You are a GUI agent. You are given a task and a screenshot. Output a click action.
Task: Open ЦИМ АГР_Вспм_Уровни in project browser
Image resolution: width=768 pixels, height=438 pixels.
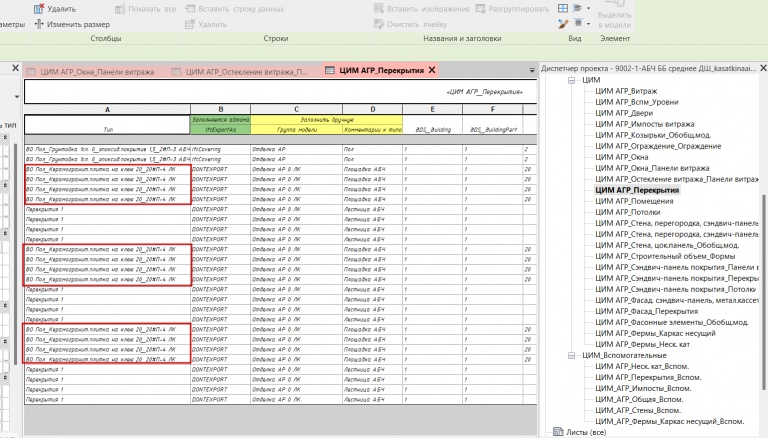click(x=636, y=102)
